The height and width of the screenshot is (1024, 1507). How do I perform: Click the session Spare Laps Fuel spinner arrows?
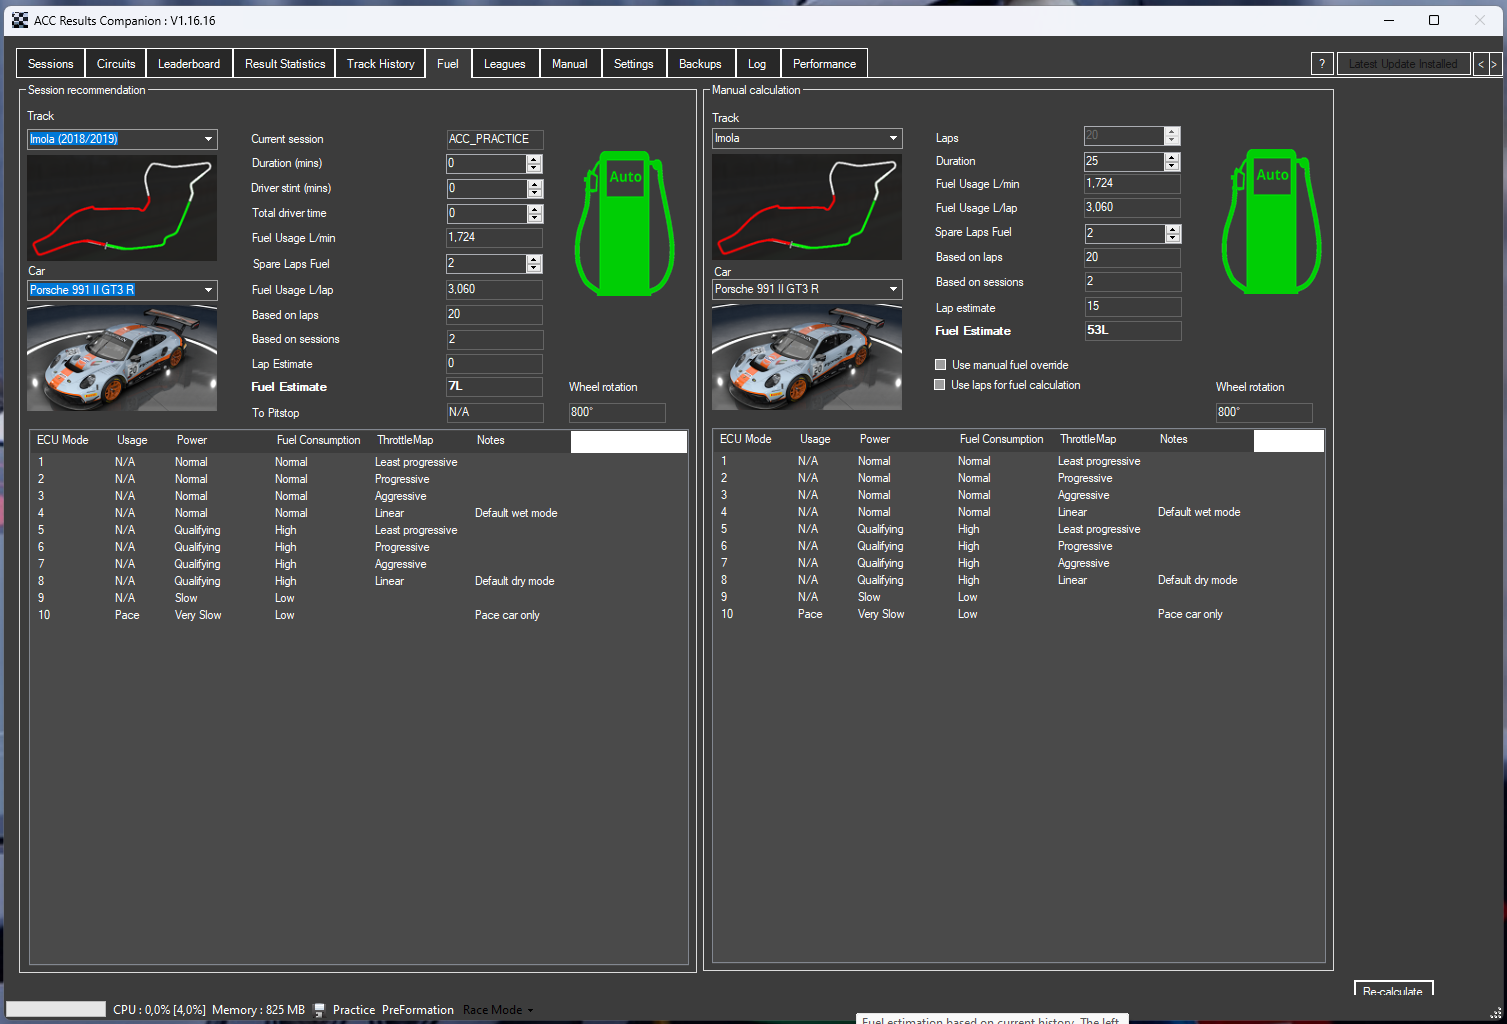click(534, 264)
